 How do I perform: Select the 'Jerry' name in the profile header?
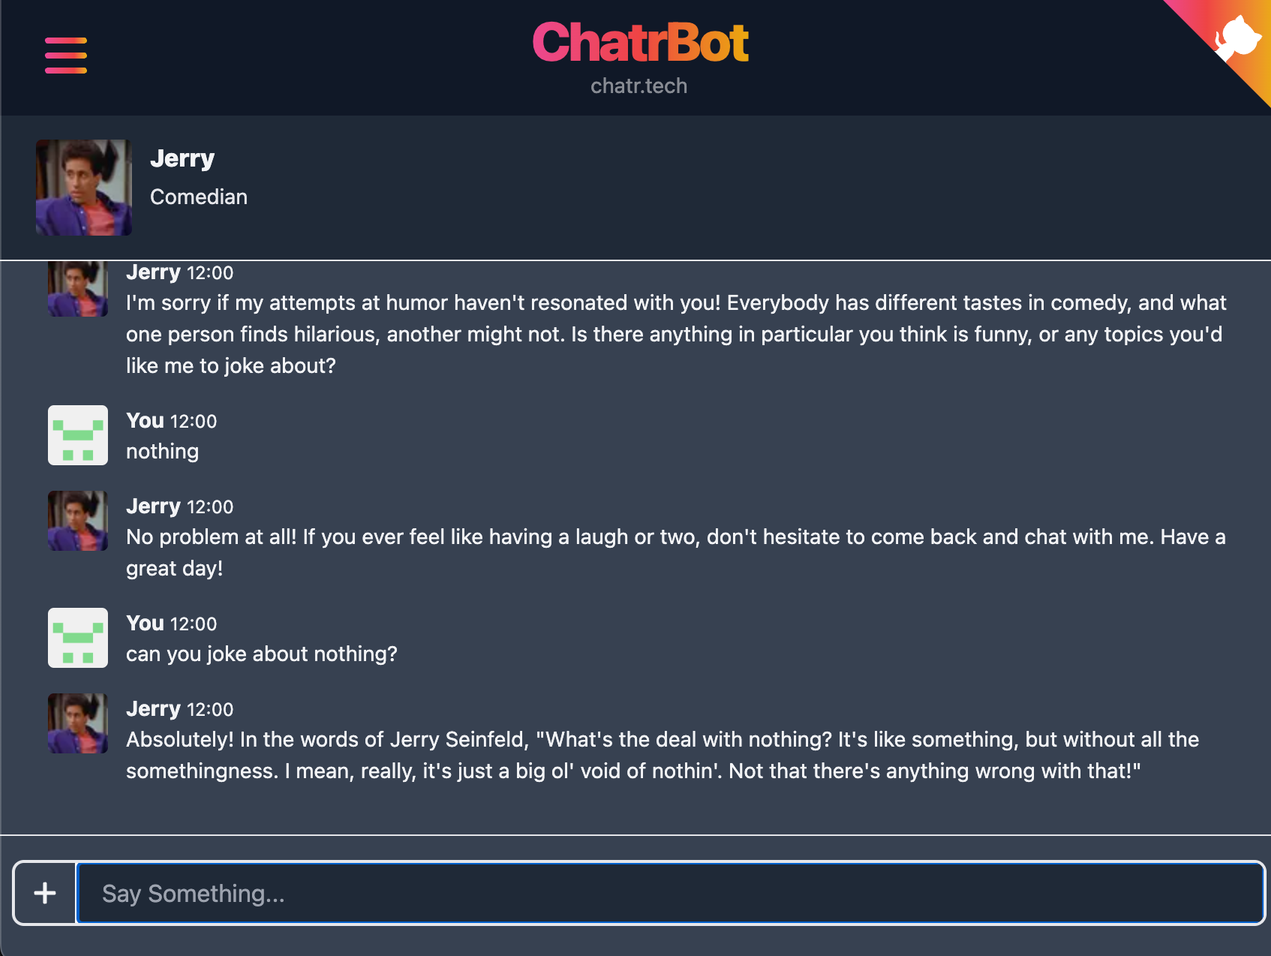coord(183,158)
